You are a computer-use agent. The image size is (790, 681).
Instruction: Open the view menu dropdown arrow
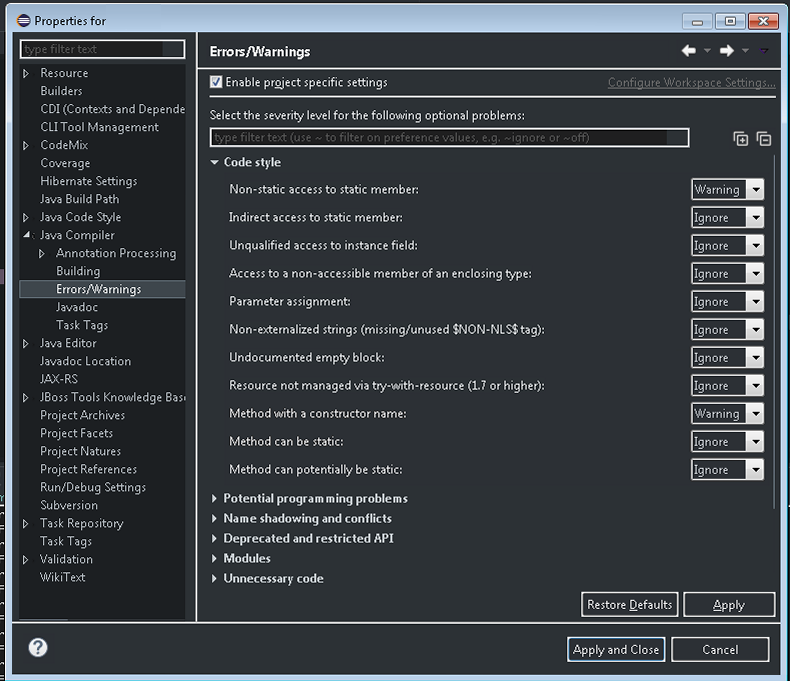pyautogui.click(x=764, y=51)
